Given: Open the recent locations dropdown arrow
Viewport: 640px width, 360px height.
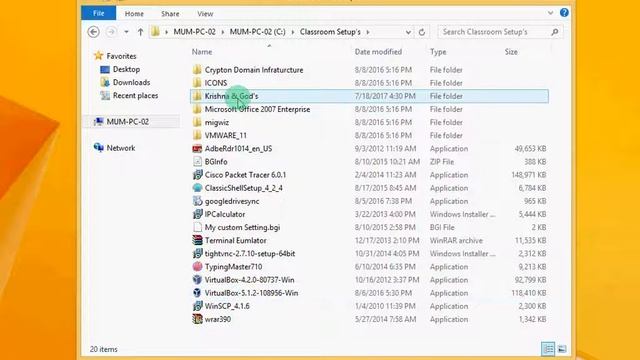Looking at the screenshot, I should (x=126, y=32).
